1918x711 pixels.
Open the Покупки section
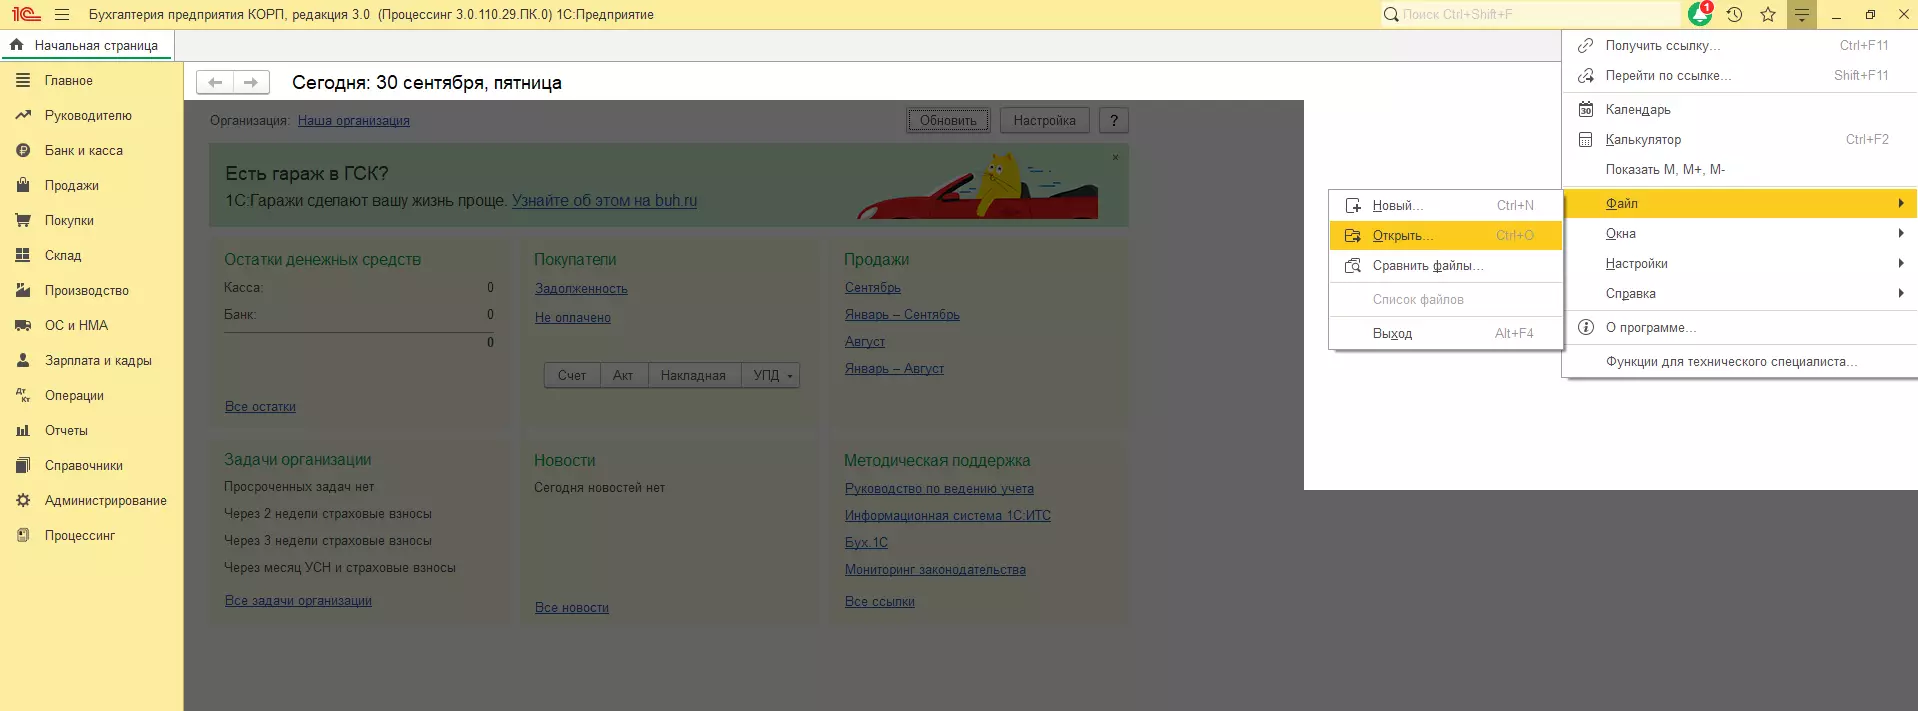tap(69, 221)
